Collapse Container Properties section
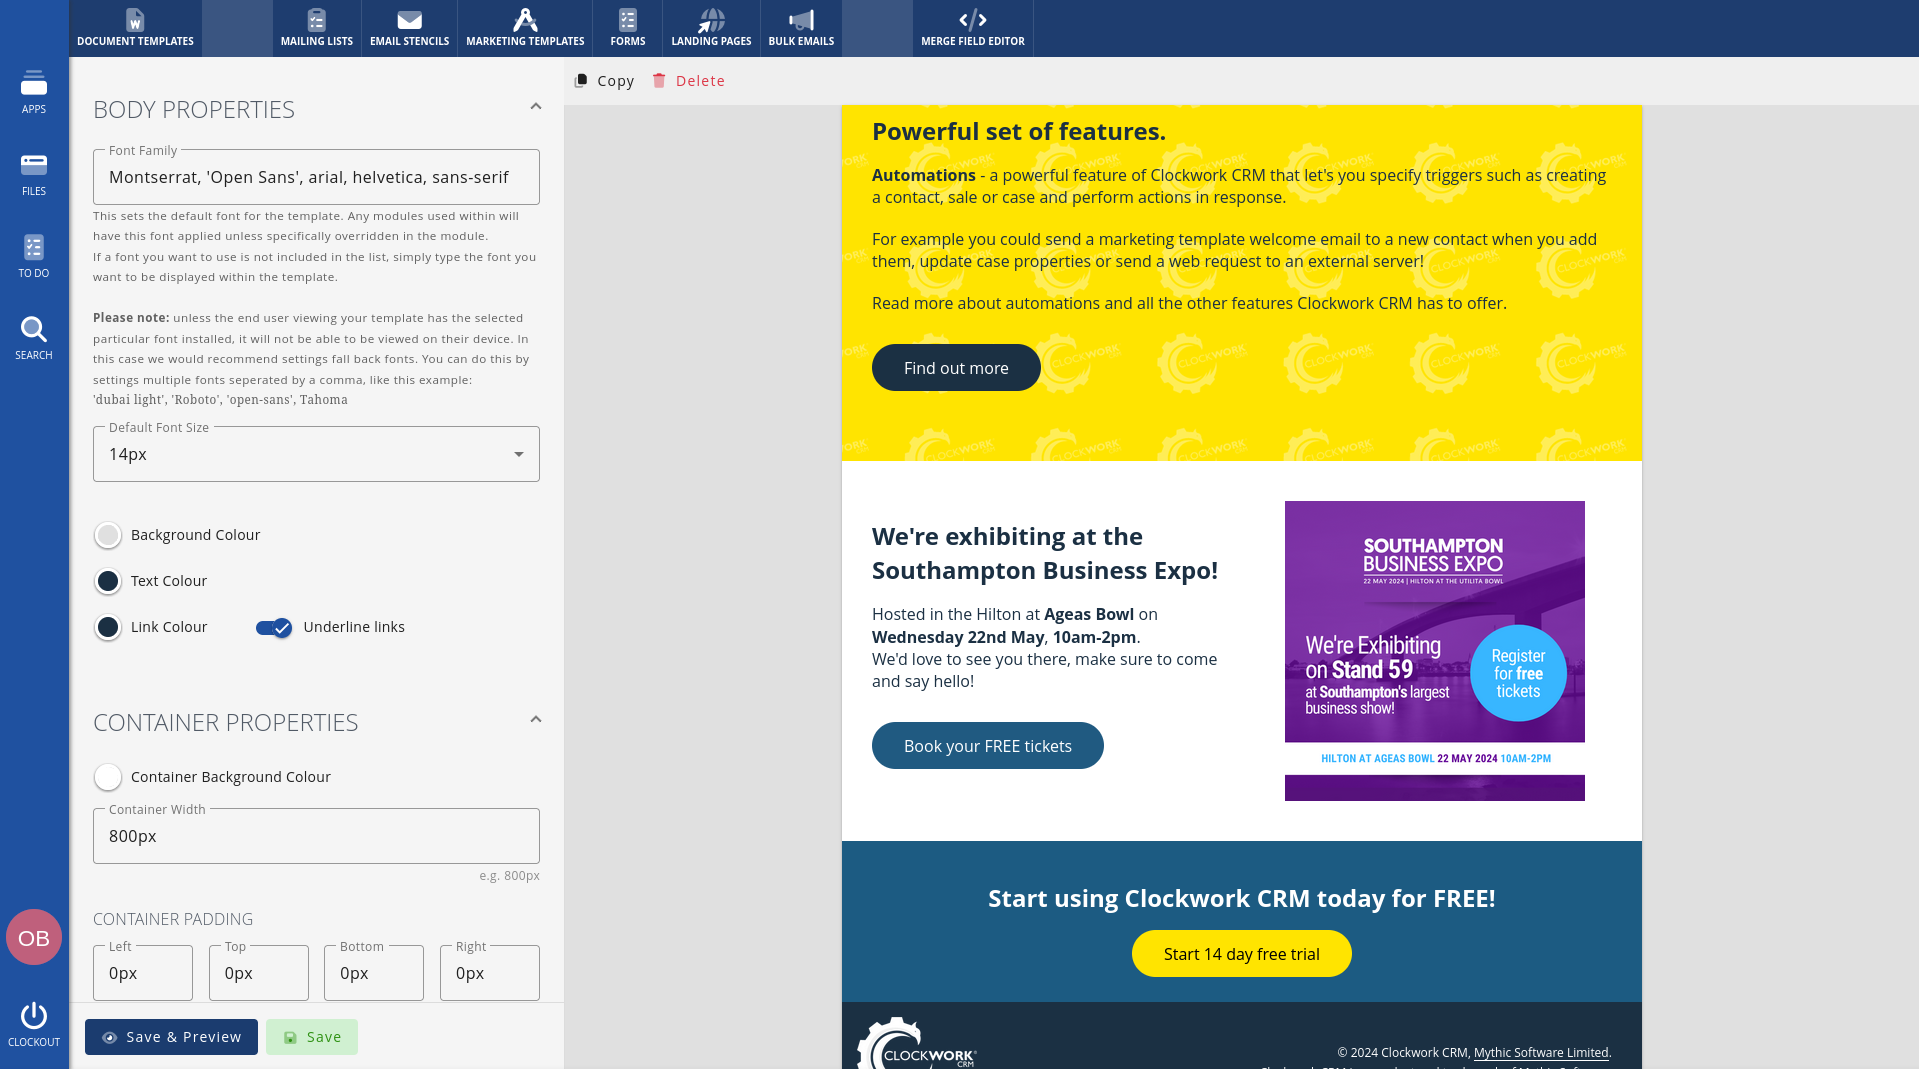The height and width of the screenshot is (1069, 1919). [536, 720]
